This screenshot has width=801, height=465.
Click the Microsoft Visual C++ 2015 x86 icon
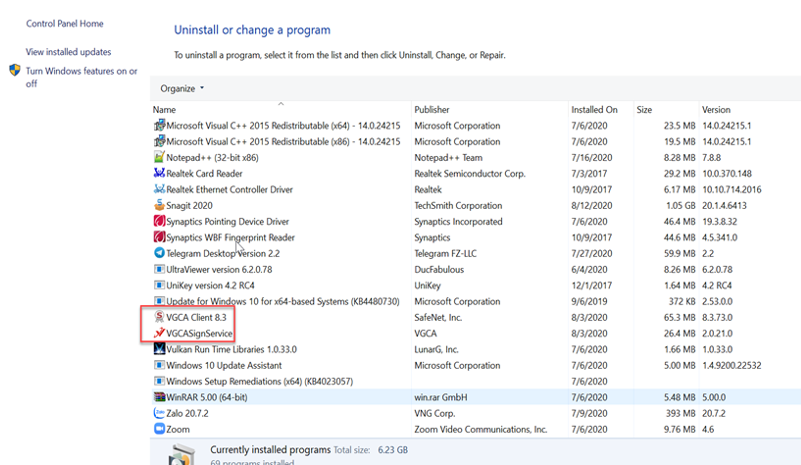pos(159,141)
